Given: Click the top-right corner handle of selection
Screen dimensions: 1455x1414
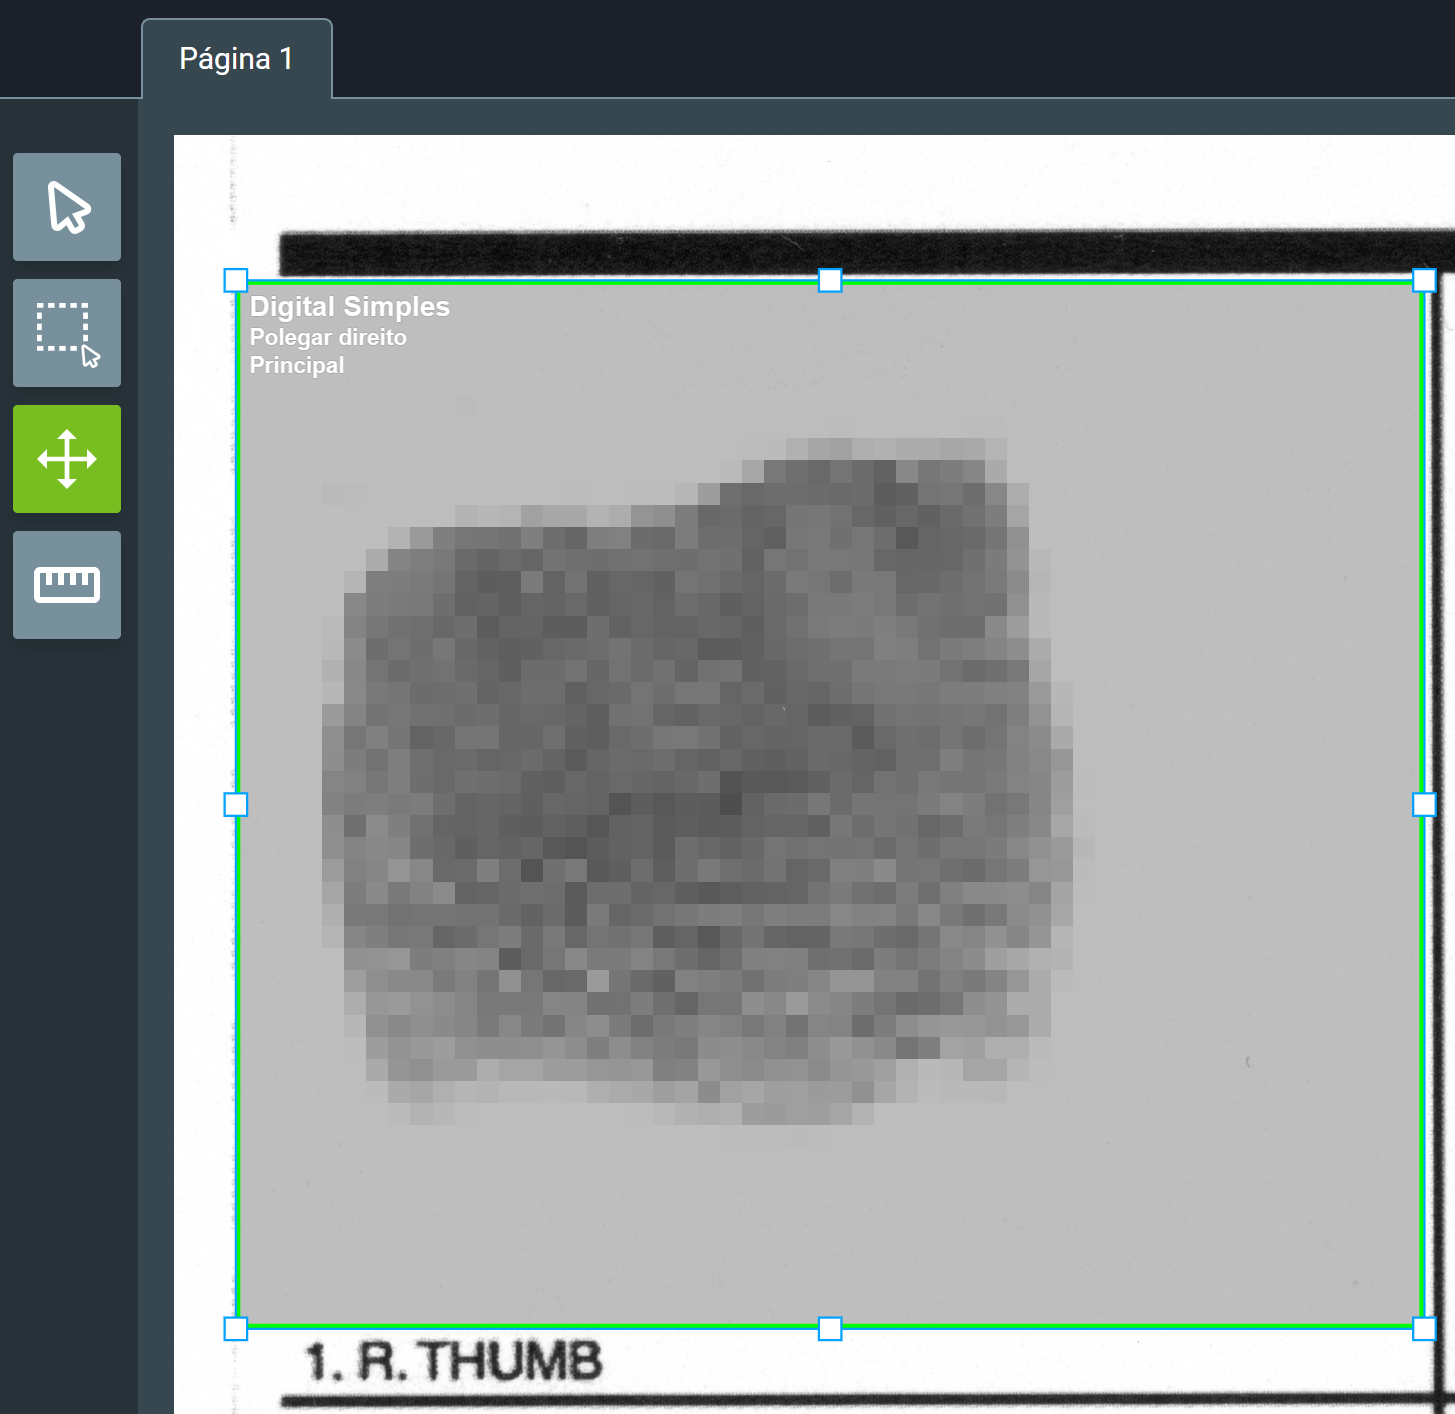Looking at the screenshot, I should pyautogui.click(x=1424, y=280).
